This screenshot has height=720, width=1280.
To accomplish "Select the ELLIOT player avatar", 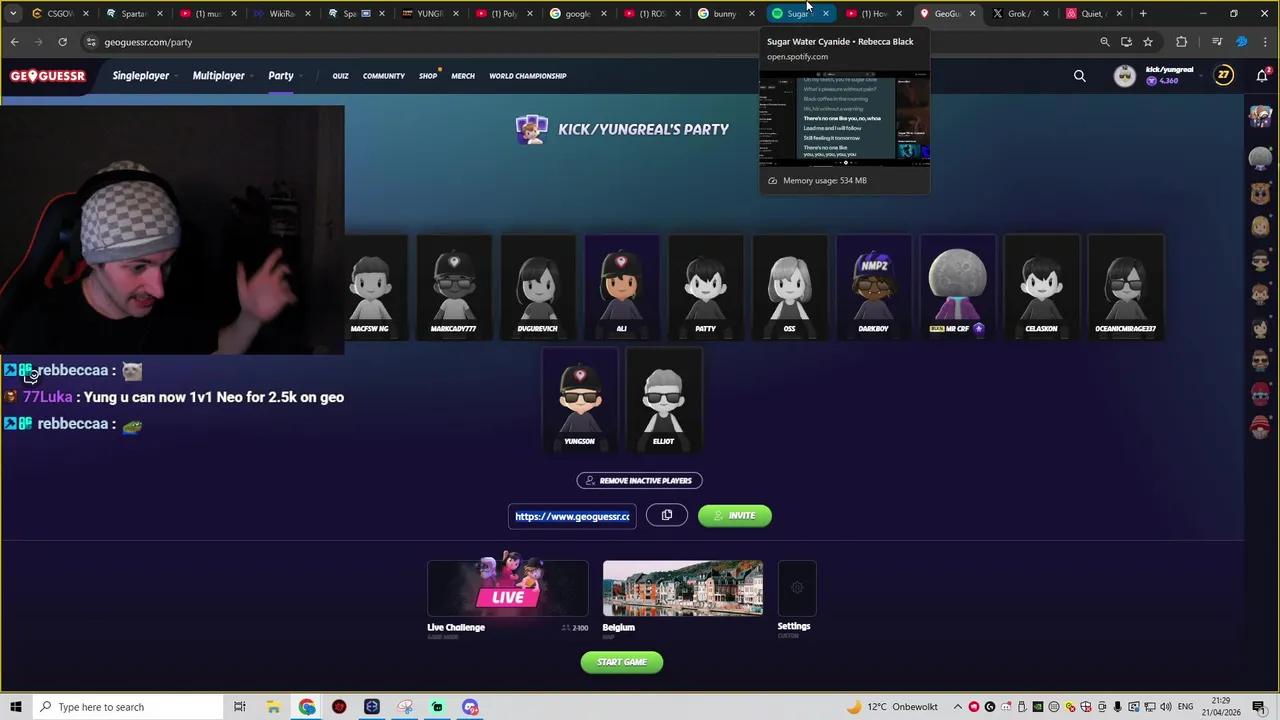I will tap(664, 400).
